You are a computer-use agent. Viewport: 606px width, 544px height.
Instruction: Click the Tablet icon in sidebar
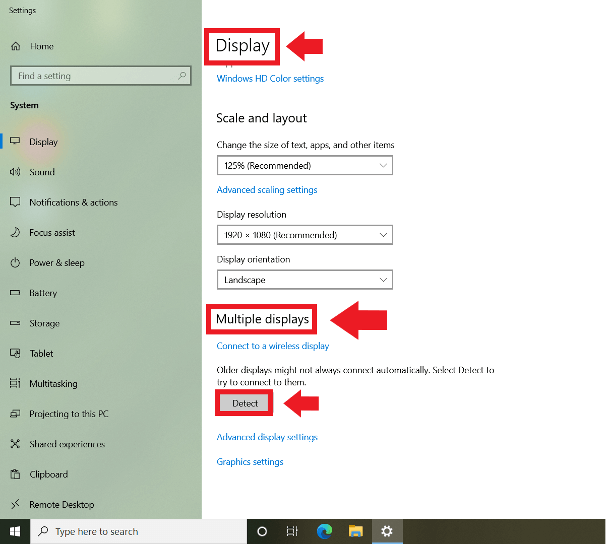pyautogui.click(x=15, y=353)
